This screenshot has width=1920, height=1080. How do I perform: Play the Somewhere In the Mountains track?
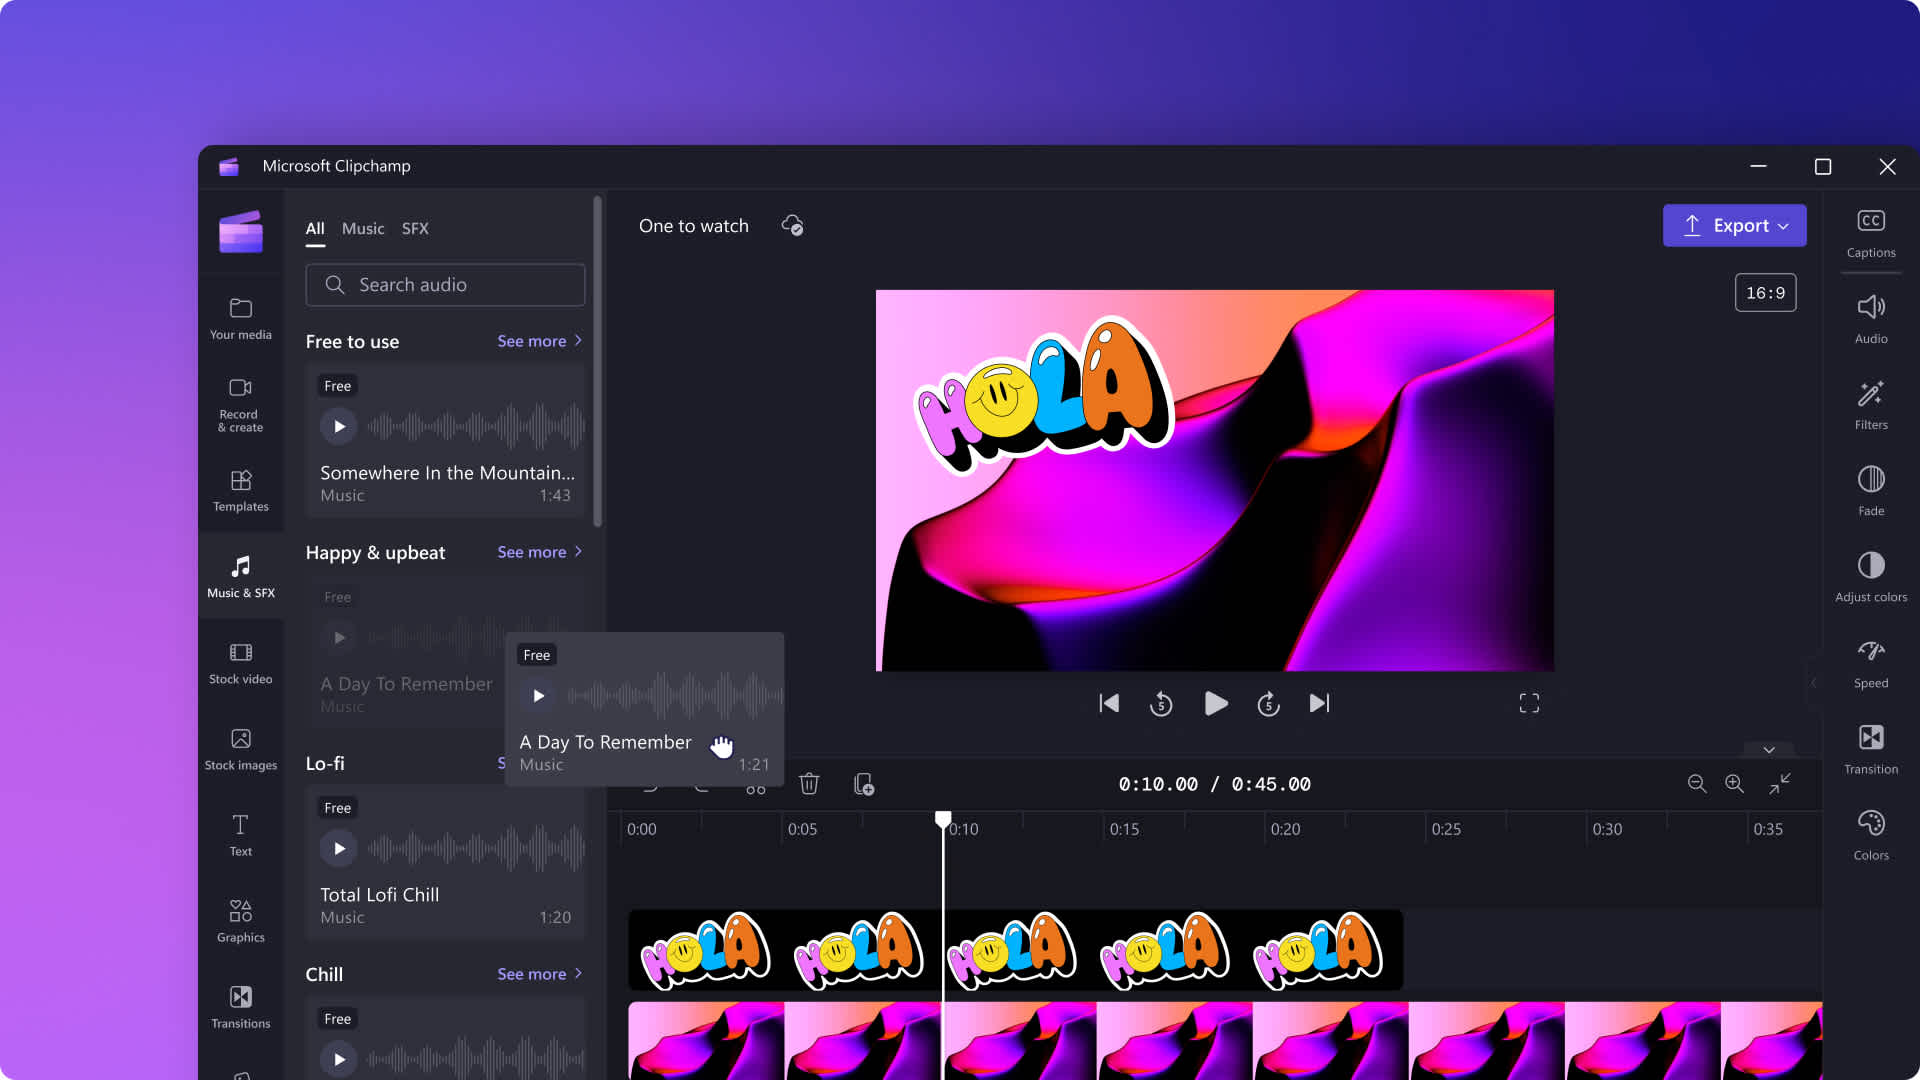[x=339, y=426]
